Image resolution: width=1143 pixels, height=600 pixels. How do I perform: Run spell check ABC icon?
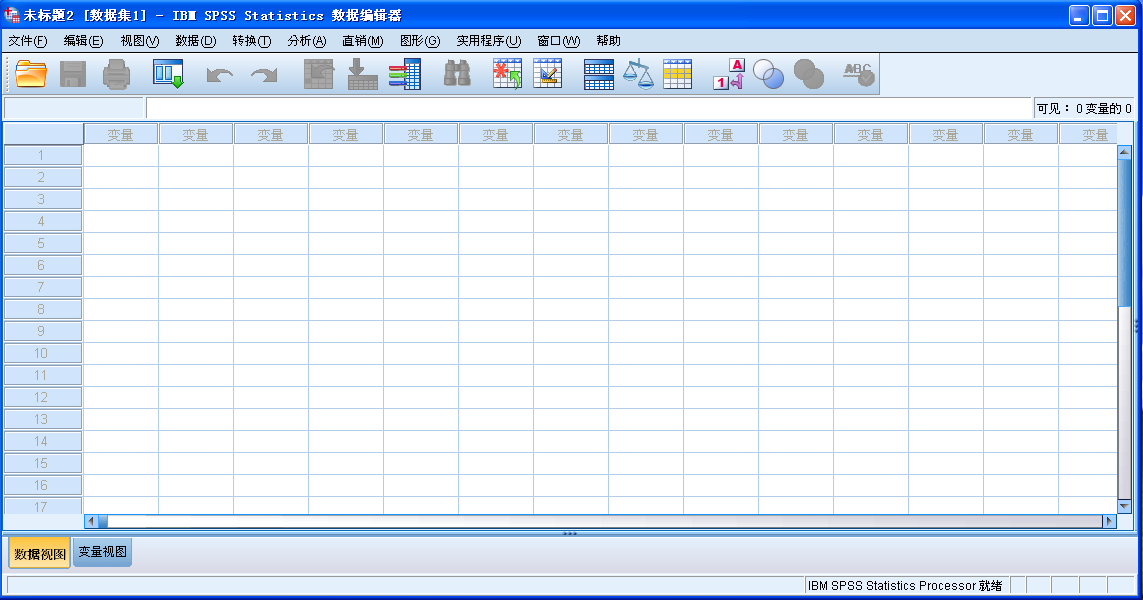point(859,74)
